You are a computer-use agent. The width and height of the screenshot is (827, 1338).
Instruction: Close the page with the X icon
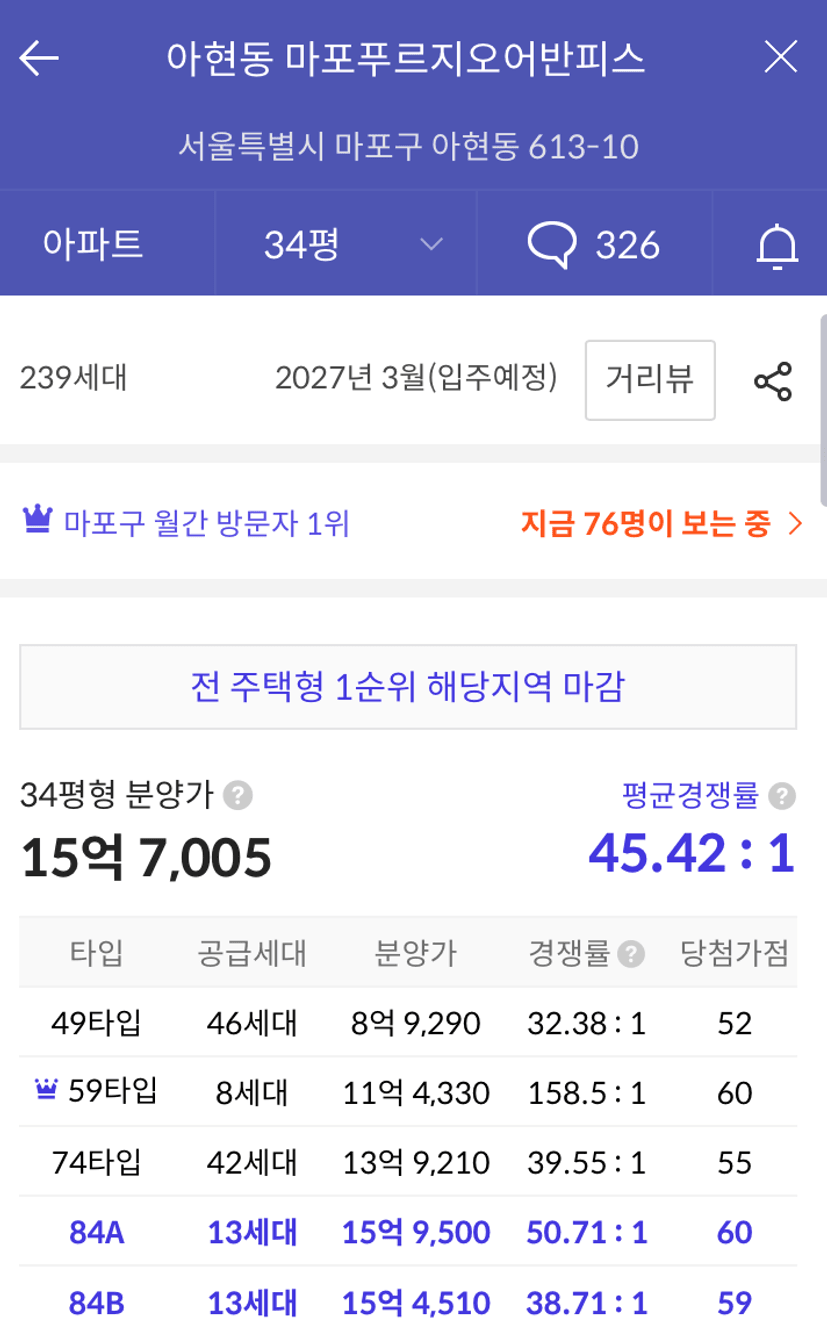click(780, 58)
